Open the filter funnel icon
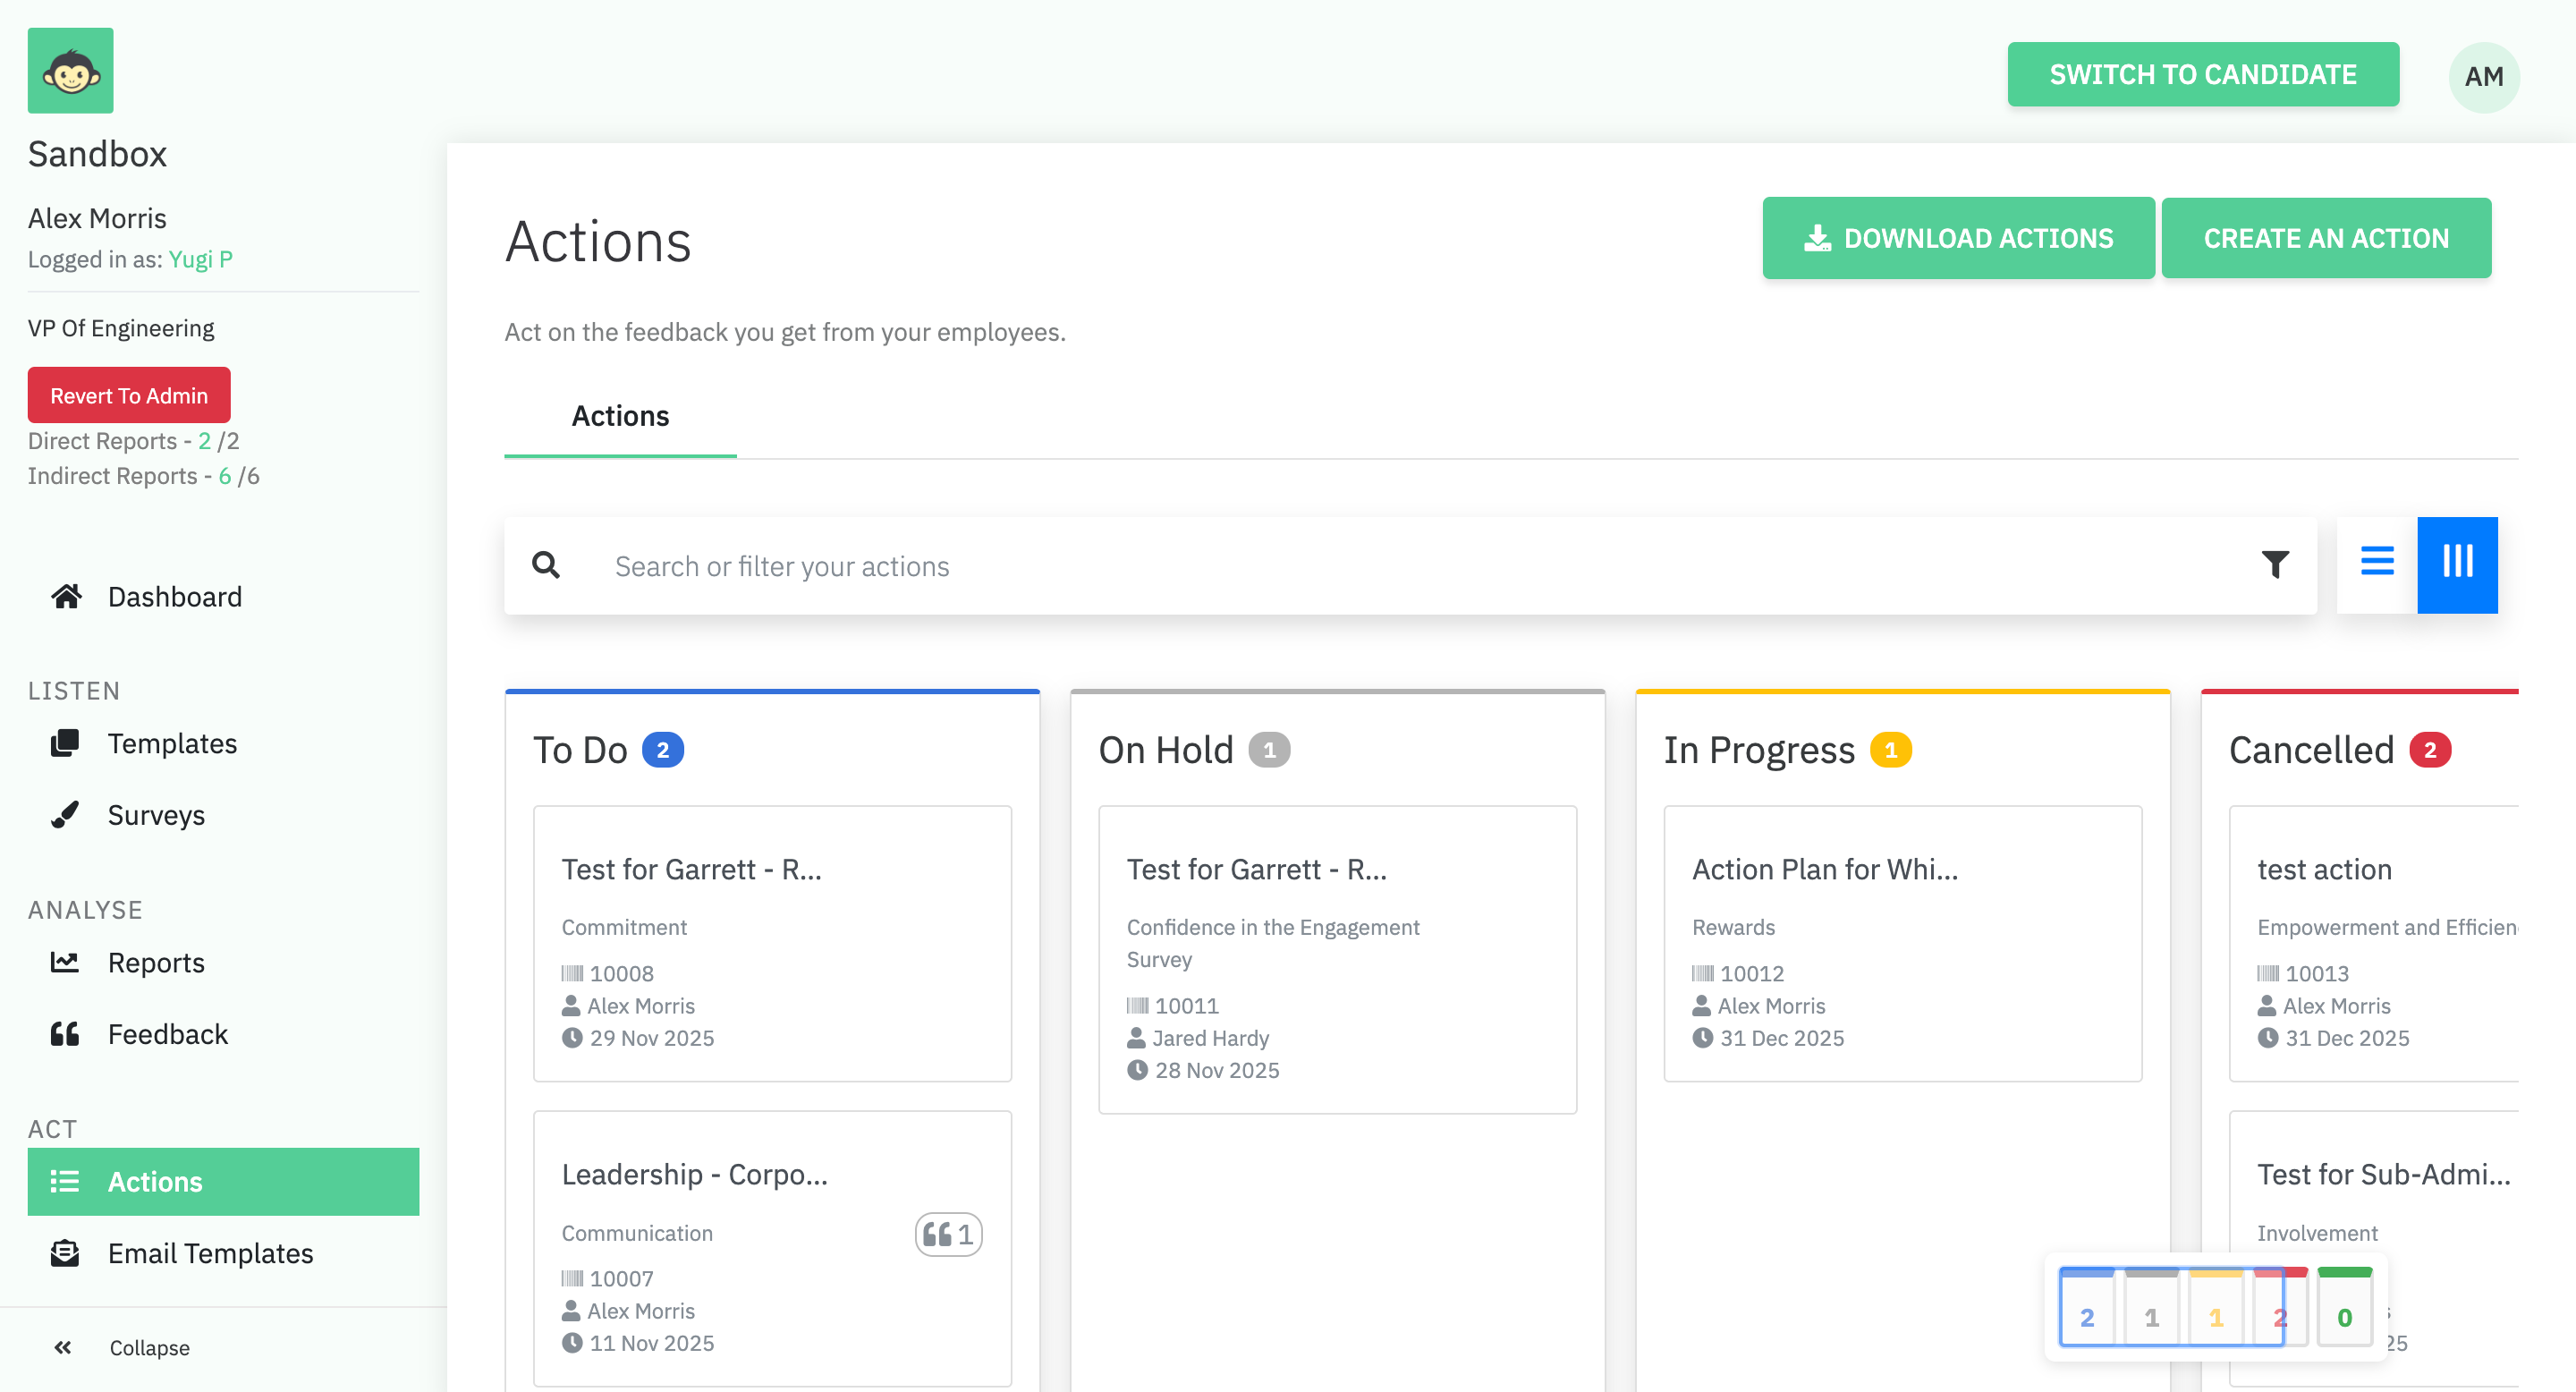 point(2275,565)
